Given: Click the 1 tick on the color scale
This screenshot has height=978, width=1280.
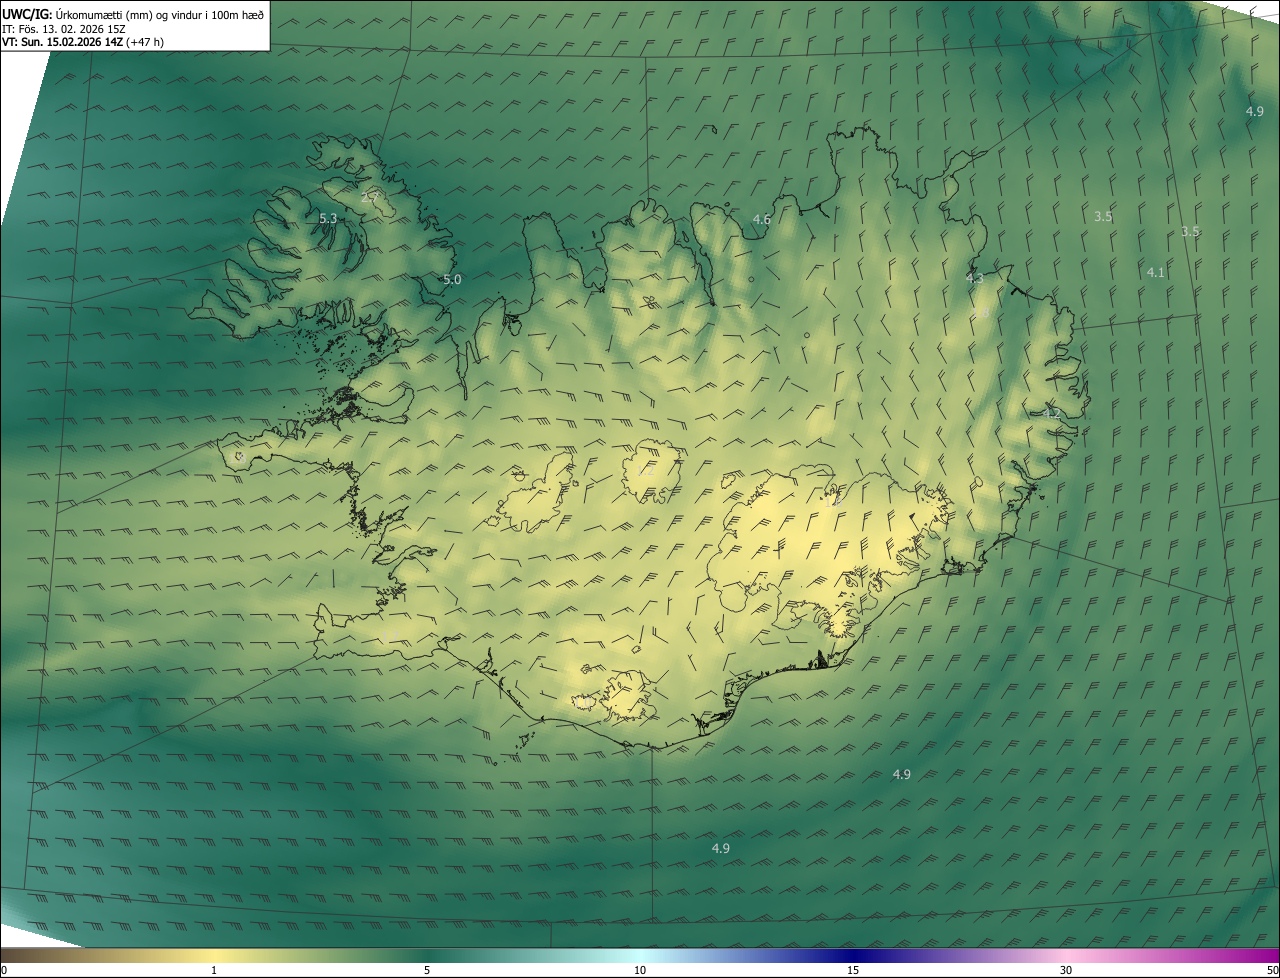Looking at the screenshot, I should (x=214, y=970).
